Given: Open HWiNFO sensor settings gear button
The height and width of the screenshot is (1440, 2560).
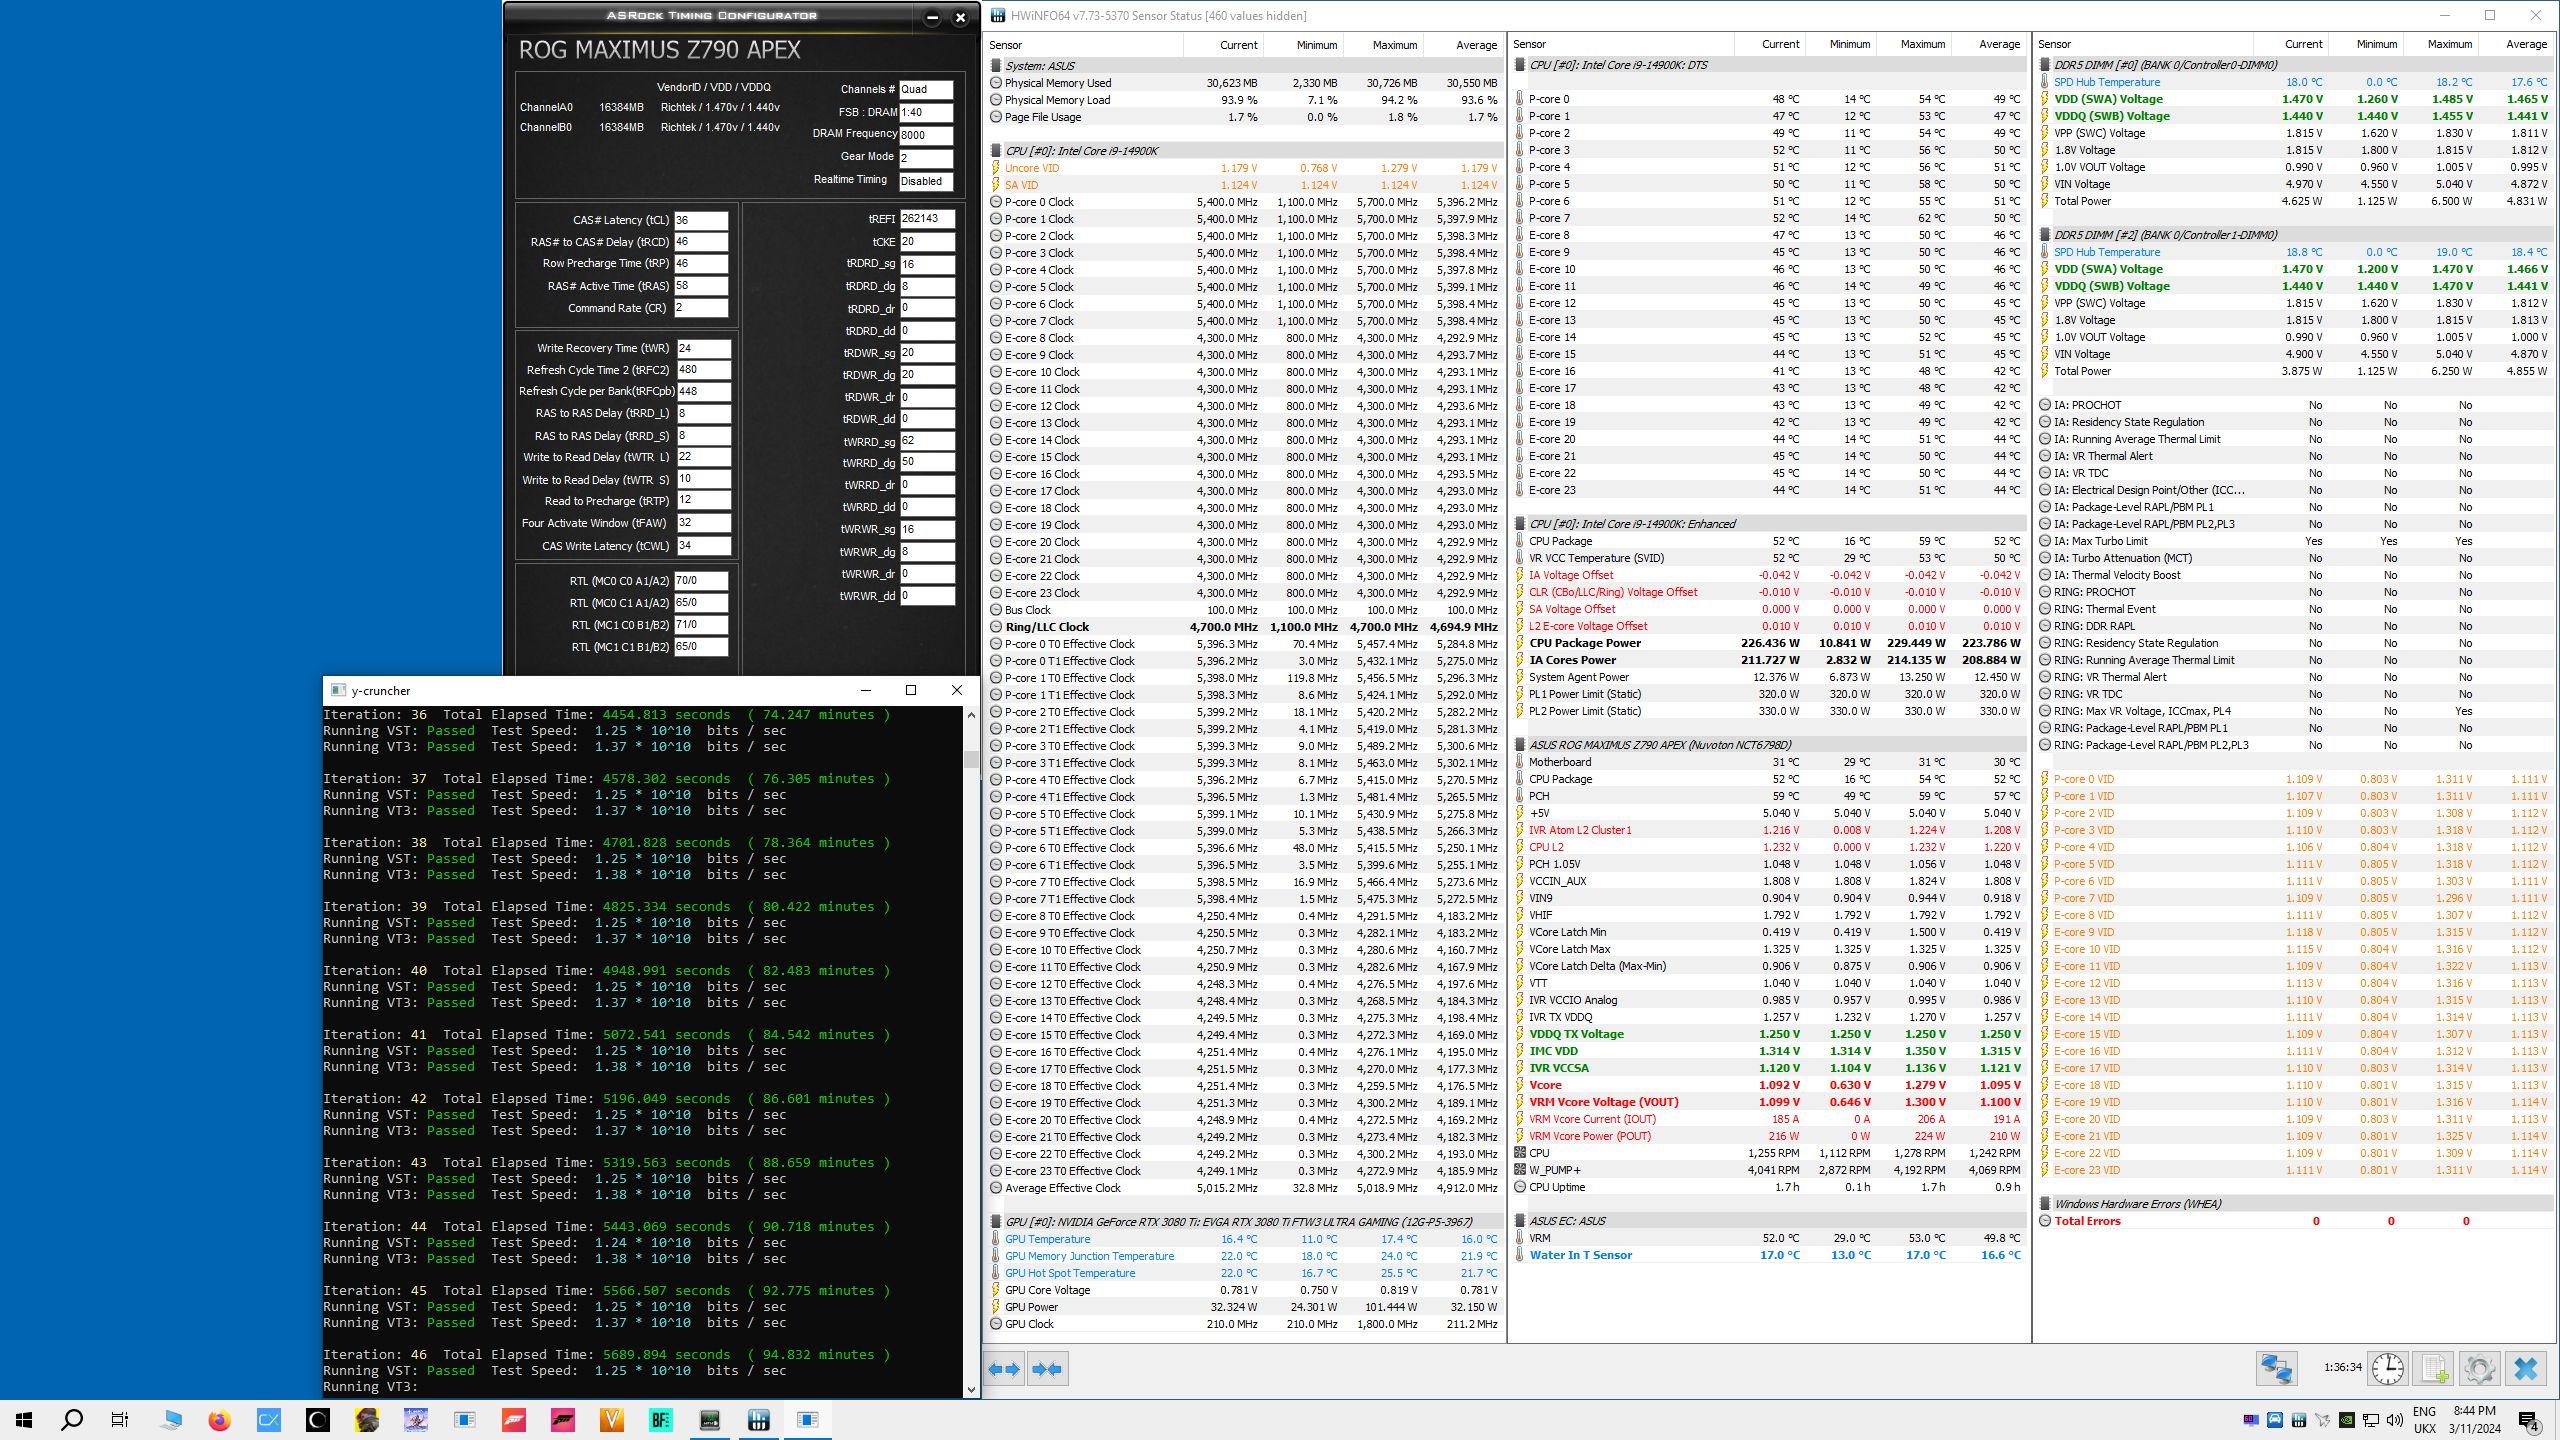Looking at the screenshot, I should (x=2479, y=1368).
